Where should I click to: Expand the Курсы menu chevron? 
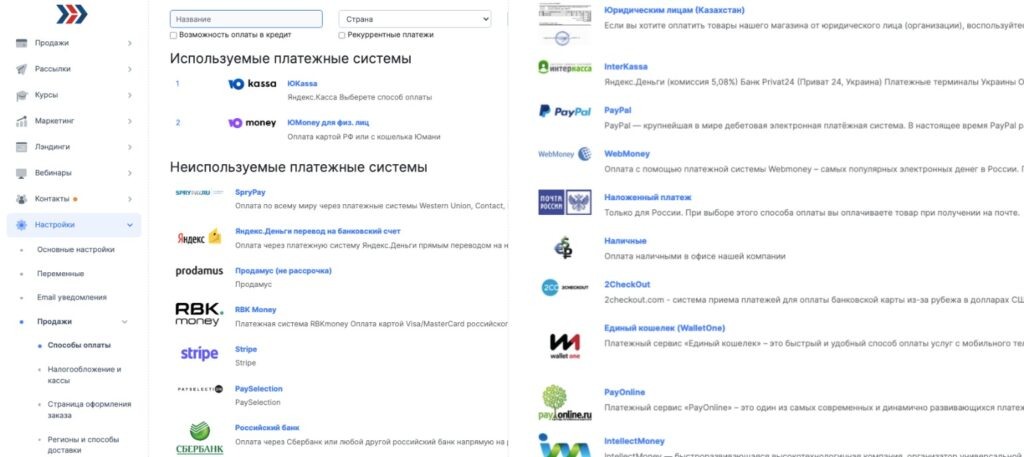click(x=129, y=95)
